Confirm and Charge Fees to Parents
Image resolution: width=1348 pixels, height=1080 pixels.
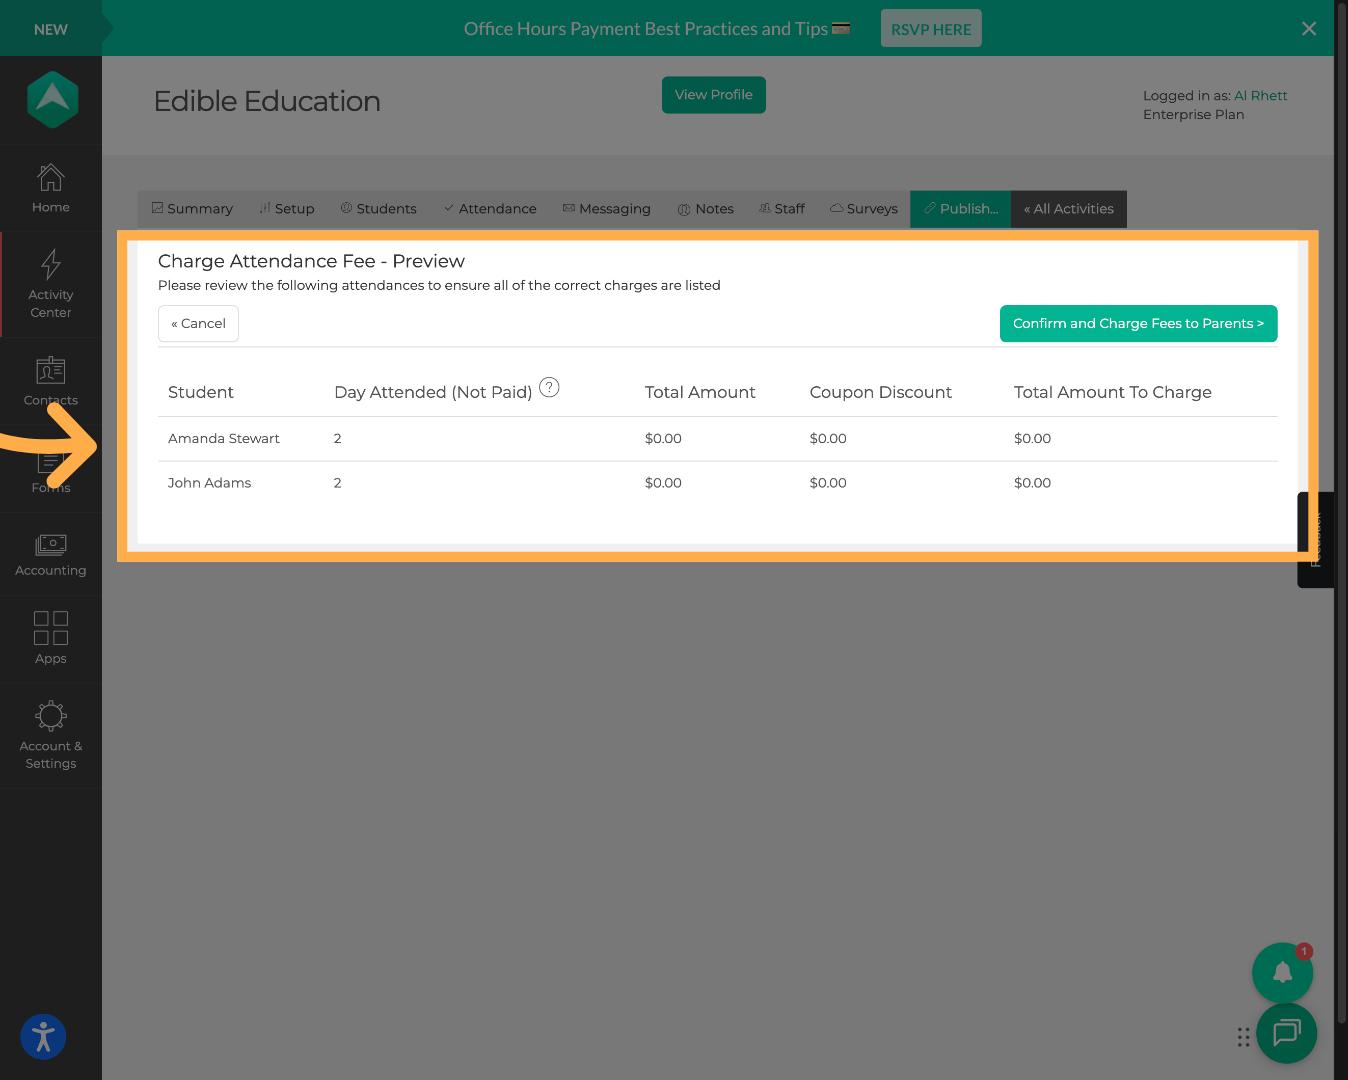[x=1138, y=323]
